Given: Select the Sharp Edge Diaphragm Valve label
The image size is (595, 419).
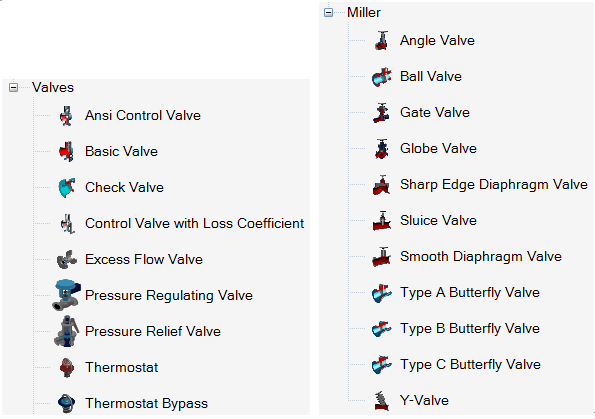Looking at the screenshot, I should click(x=494, y=185).
